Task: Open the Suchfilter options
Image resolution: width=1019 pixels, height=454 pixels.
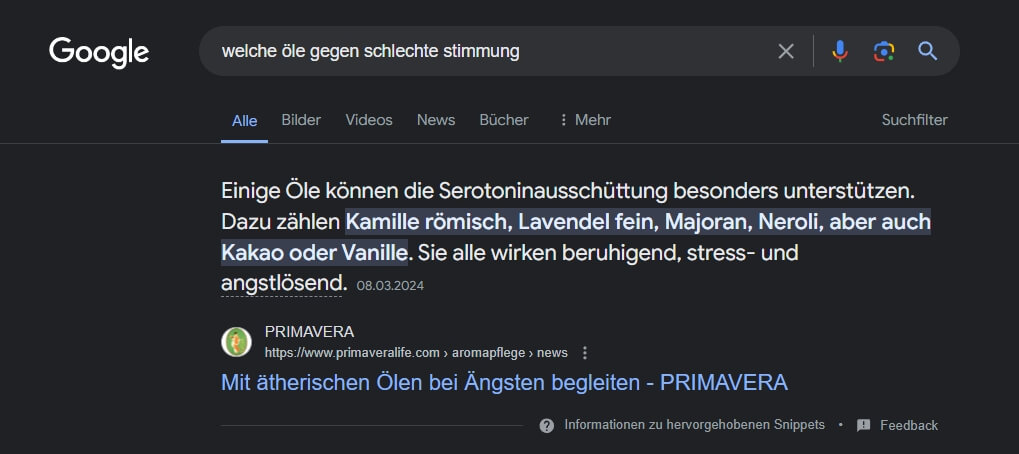Action: [x=914, y=120]
